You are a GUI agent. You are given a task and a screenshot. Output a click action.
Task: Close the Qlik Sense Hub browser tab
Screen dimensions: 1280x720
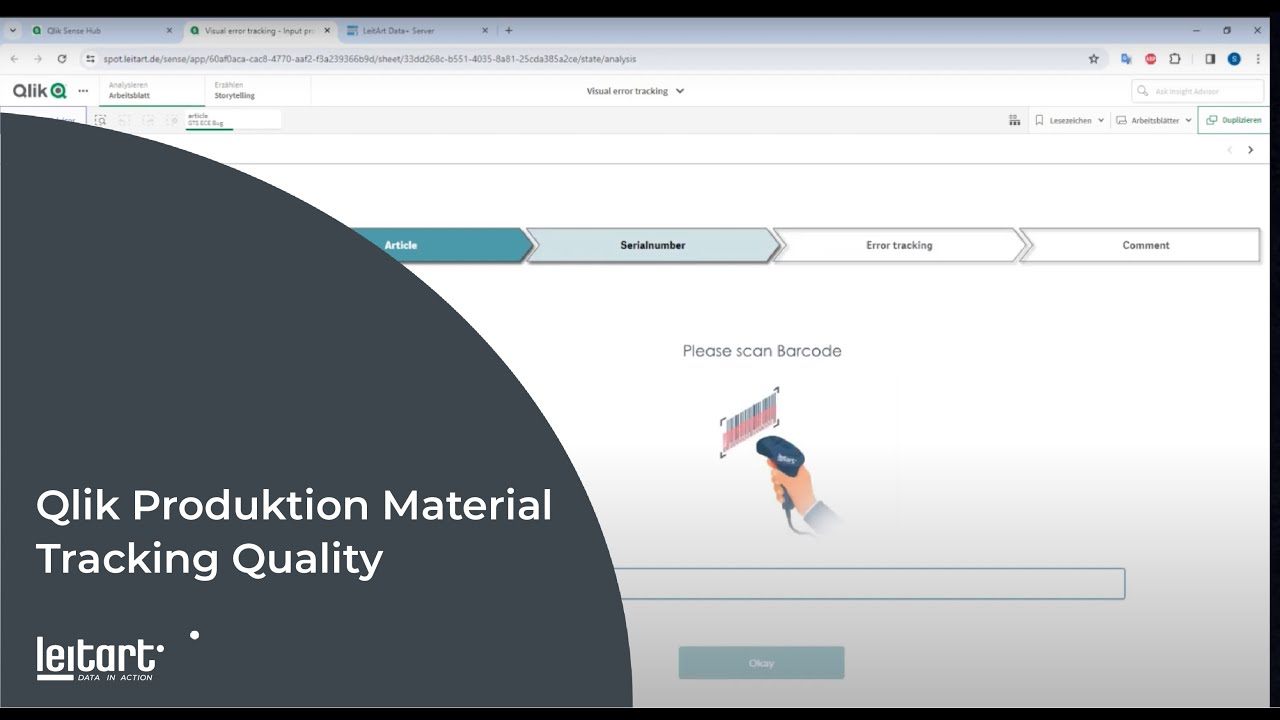point(168,31)
